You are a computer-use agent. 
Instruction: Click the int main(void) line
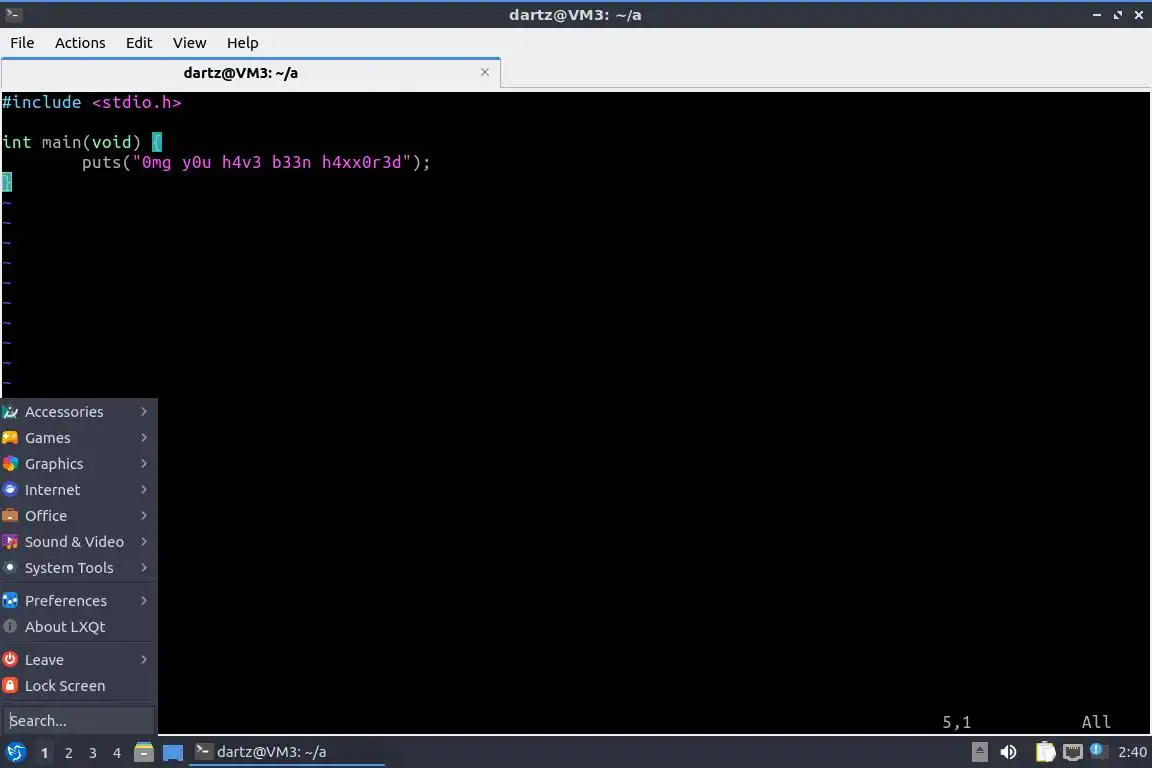(82, 142)
